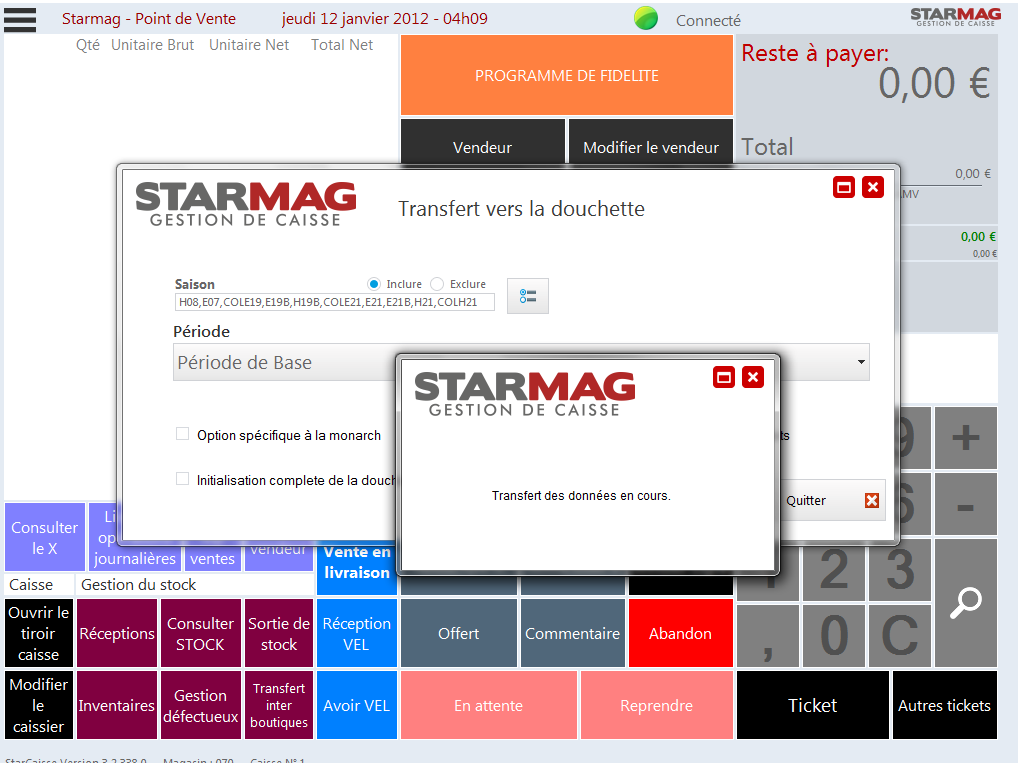The height and width of the screenshot is (763, 1018).
Task: Maximize the Transfert vers la douchette dialog
Action: (843, 188)
